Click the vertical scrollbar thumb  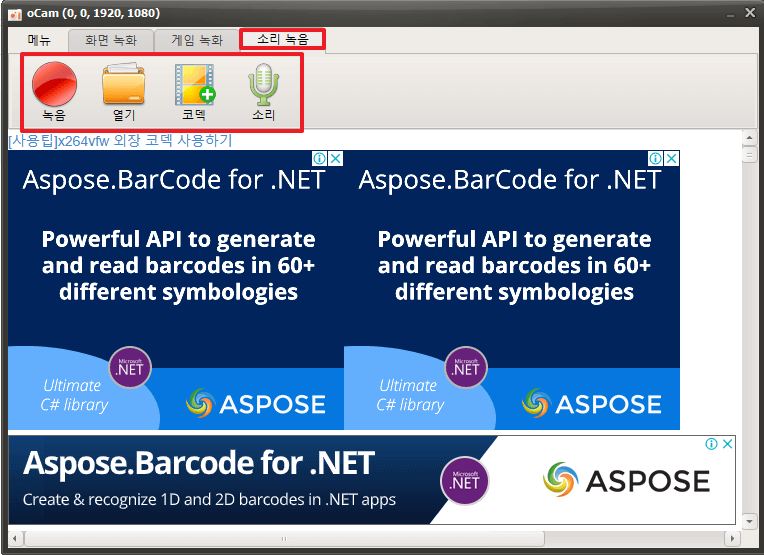[x=749, y=155]
